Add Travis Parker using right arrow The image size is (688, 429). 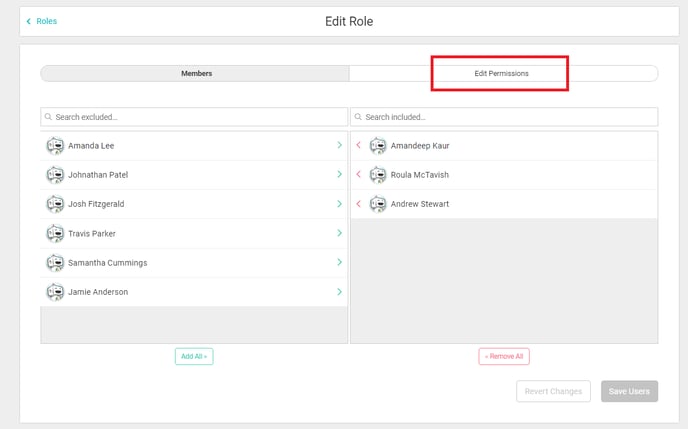[340, 233]
